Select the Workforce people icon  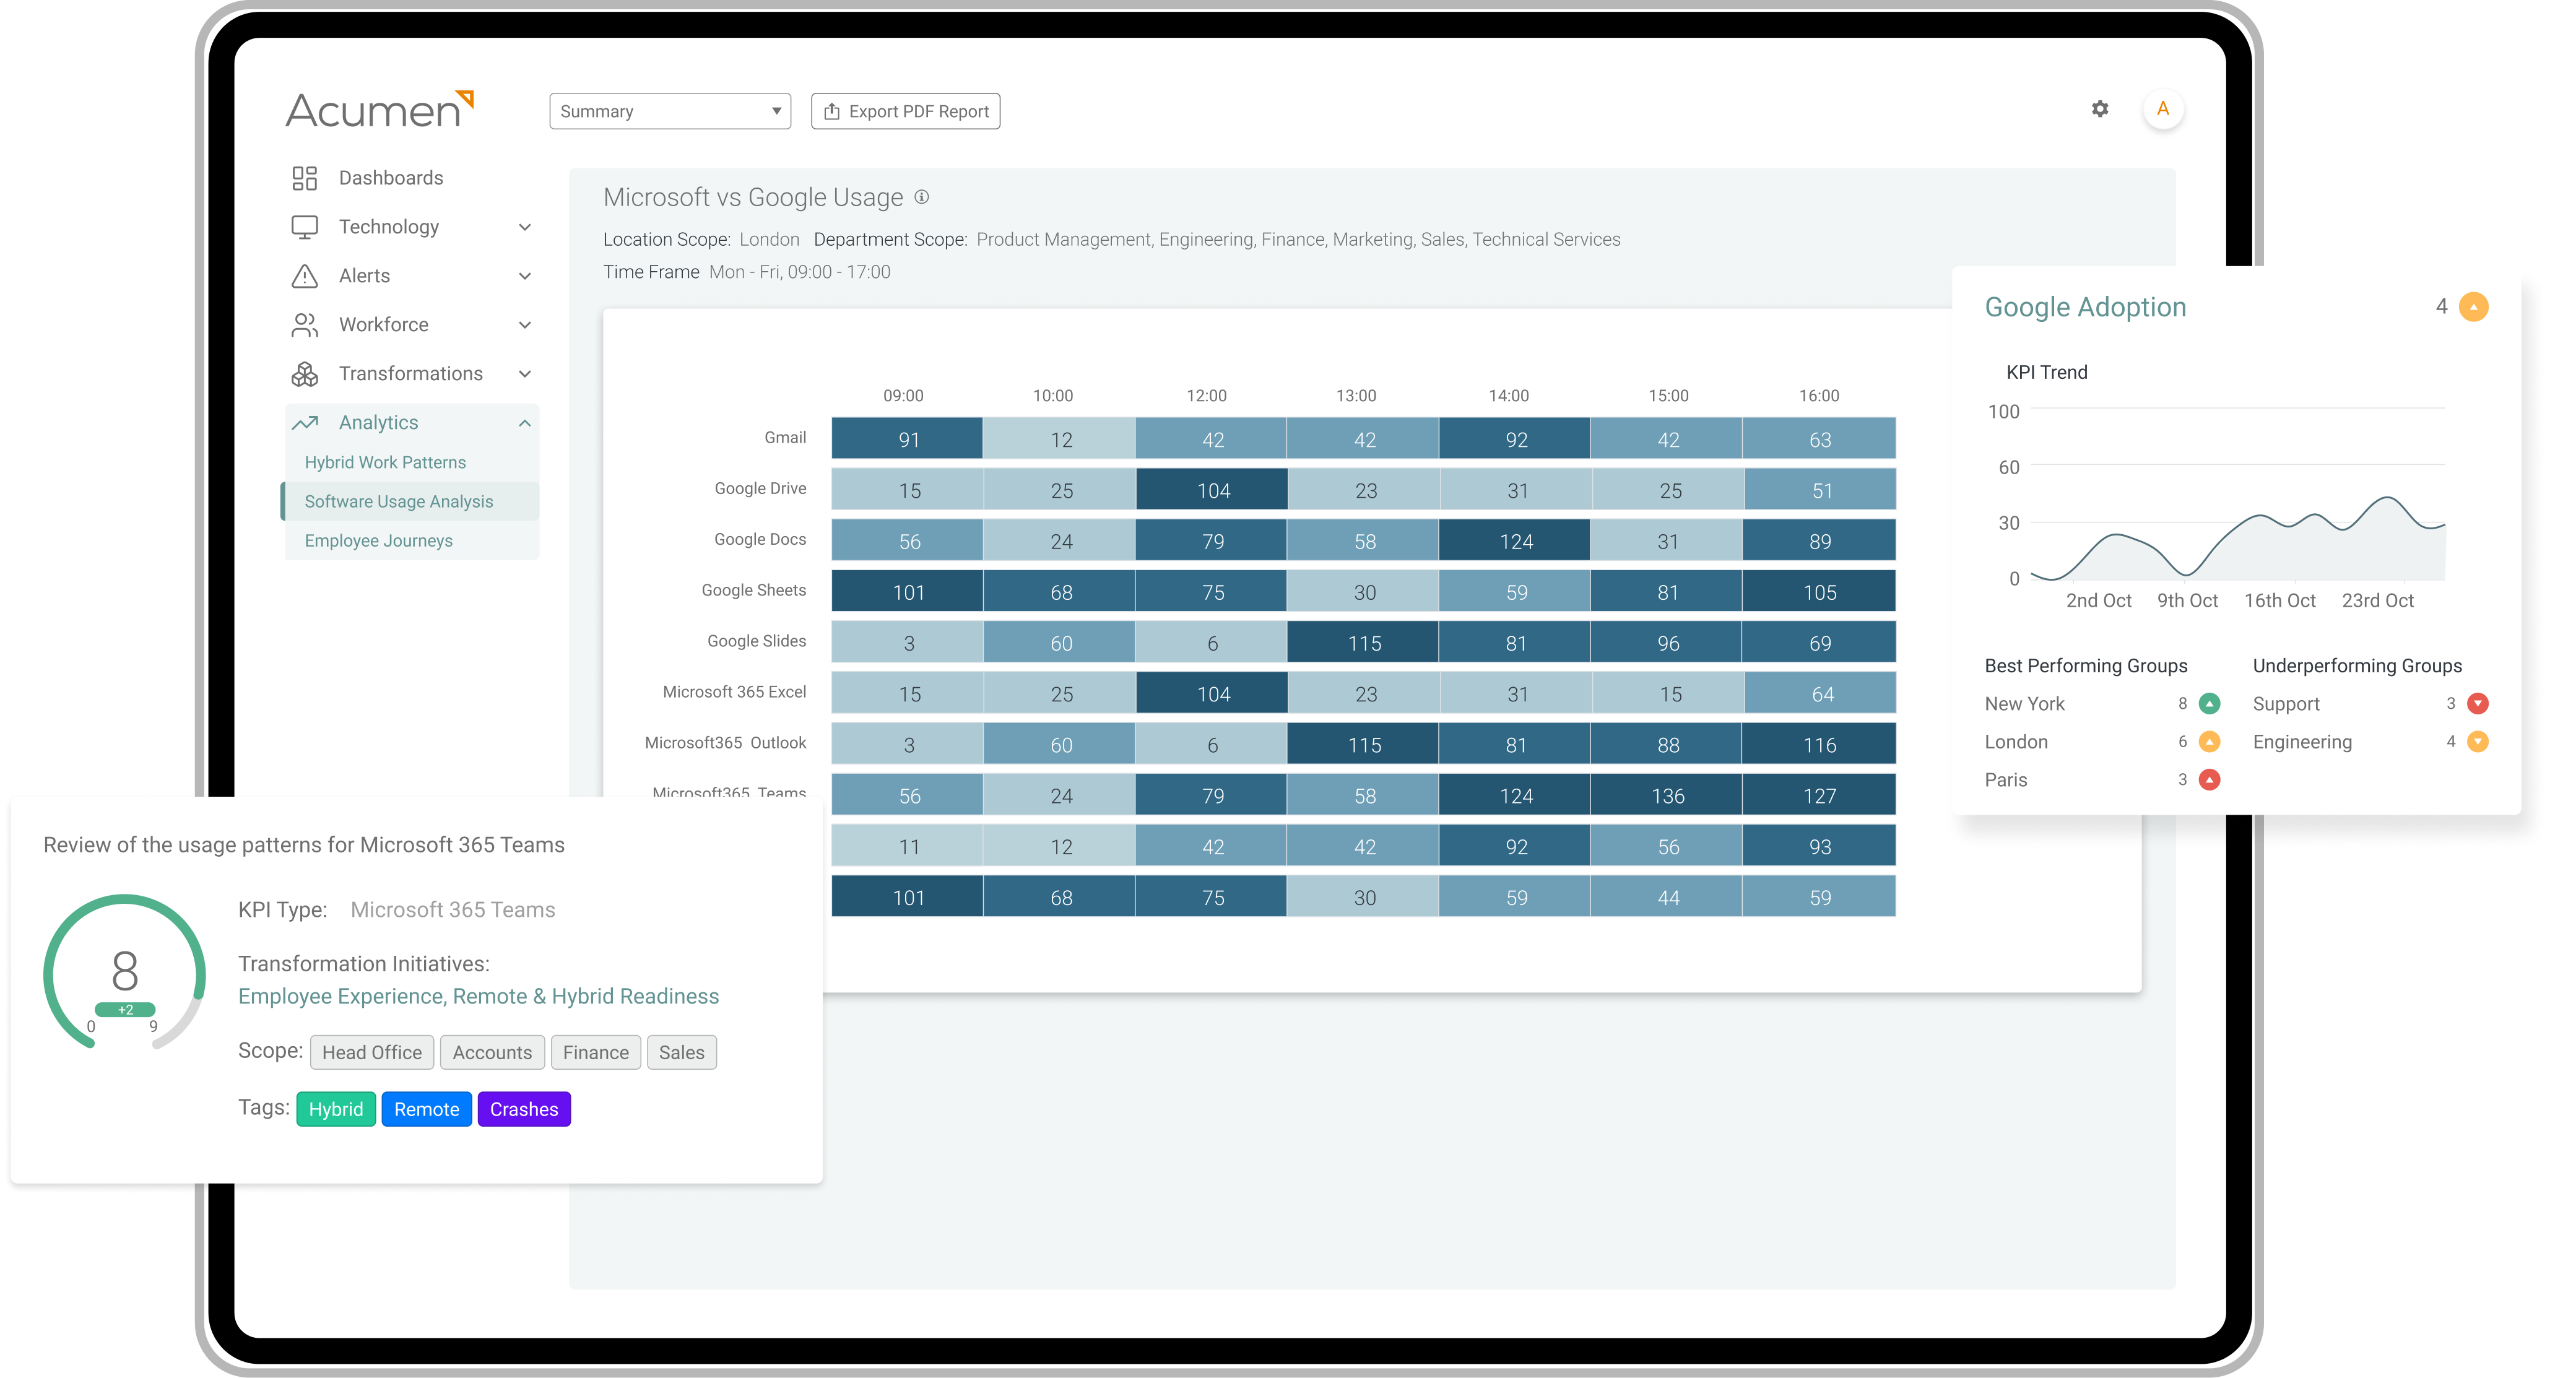point(304,325)
